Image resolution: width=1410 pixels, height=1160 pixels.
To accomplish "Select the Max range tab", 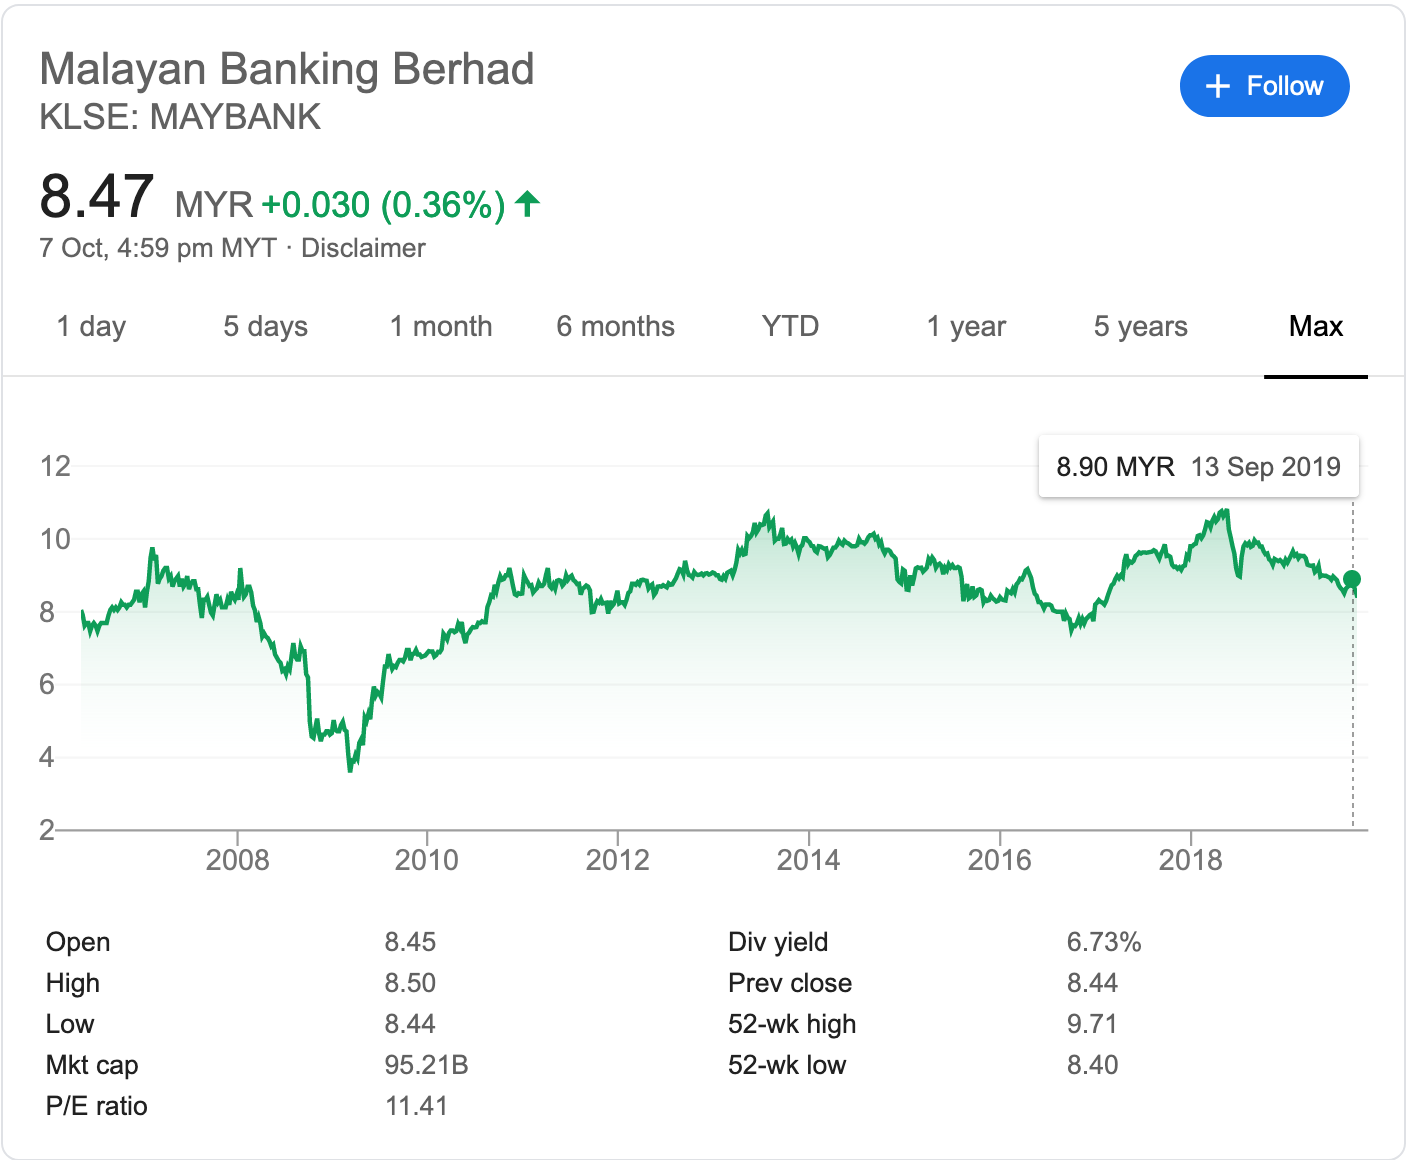I will pos(1316,326).
